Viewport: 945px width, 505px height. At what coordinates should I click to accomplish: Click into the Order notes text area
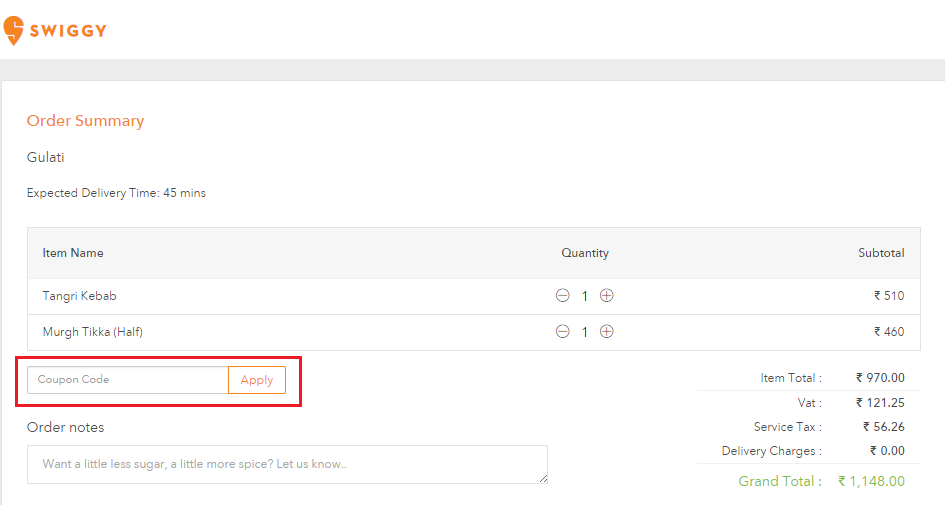tap(287, 464)
